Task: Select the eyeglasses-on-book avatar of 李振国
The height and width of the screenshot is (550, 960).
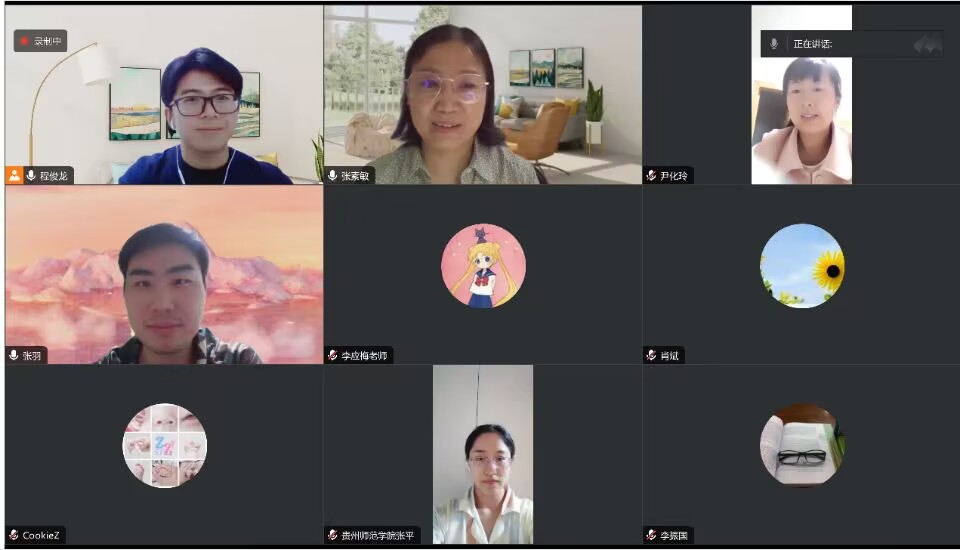Action: click(802, 445)
